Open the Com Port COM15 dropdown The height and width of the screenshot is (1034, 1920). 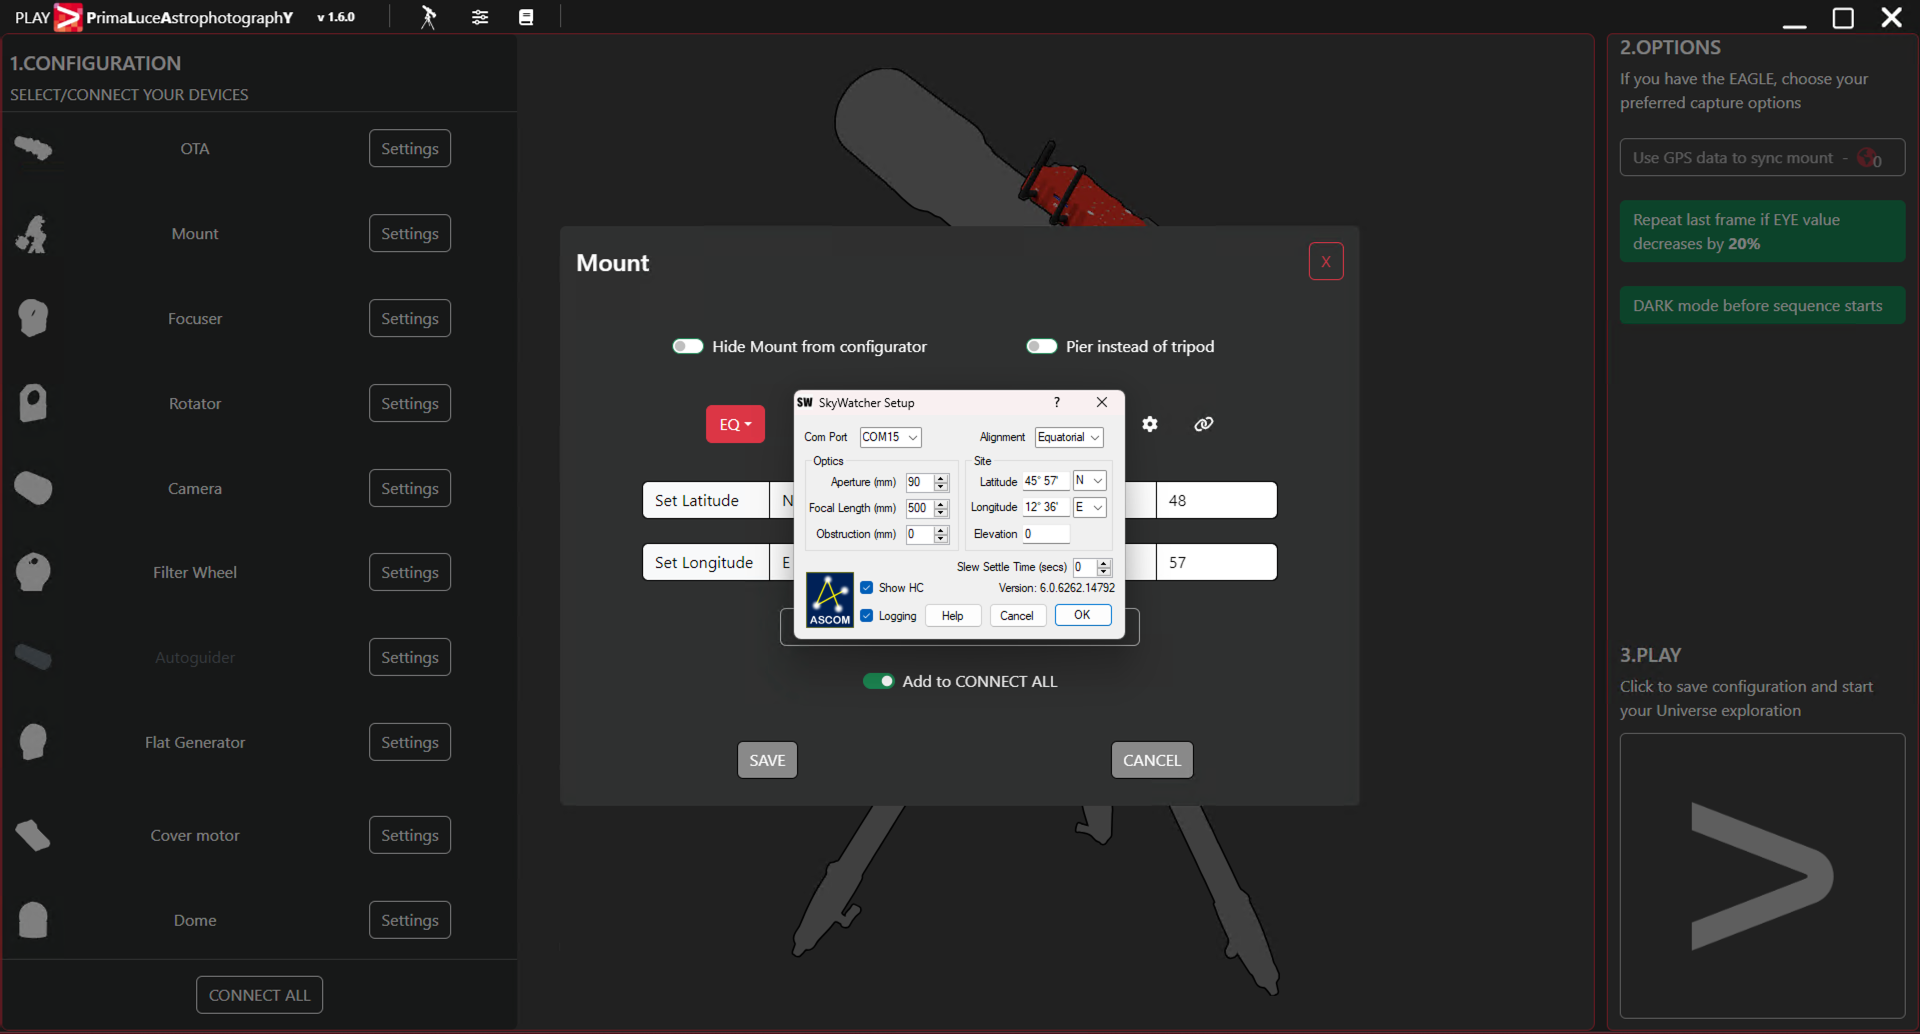point(890,437)
